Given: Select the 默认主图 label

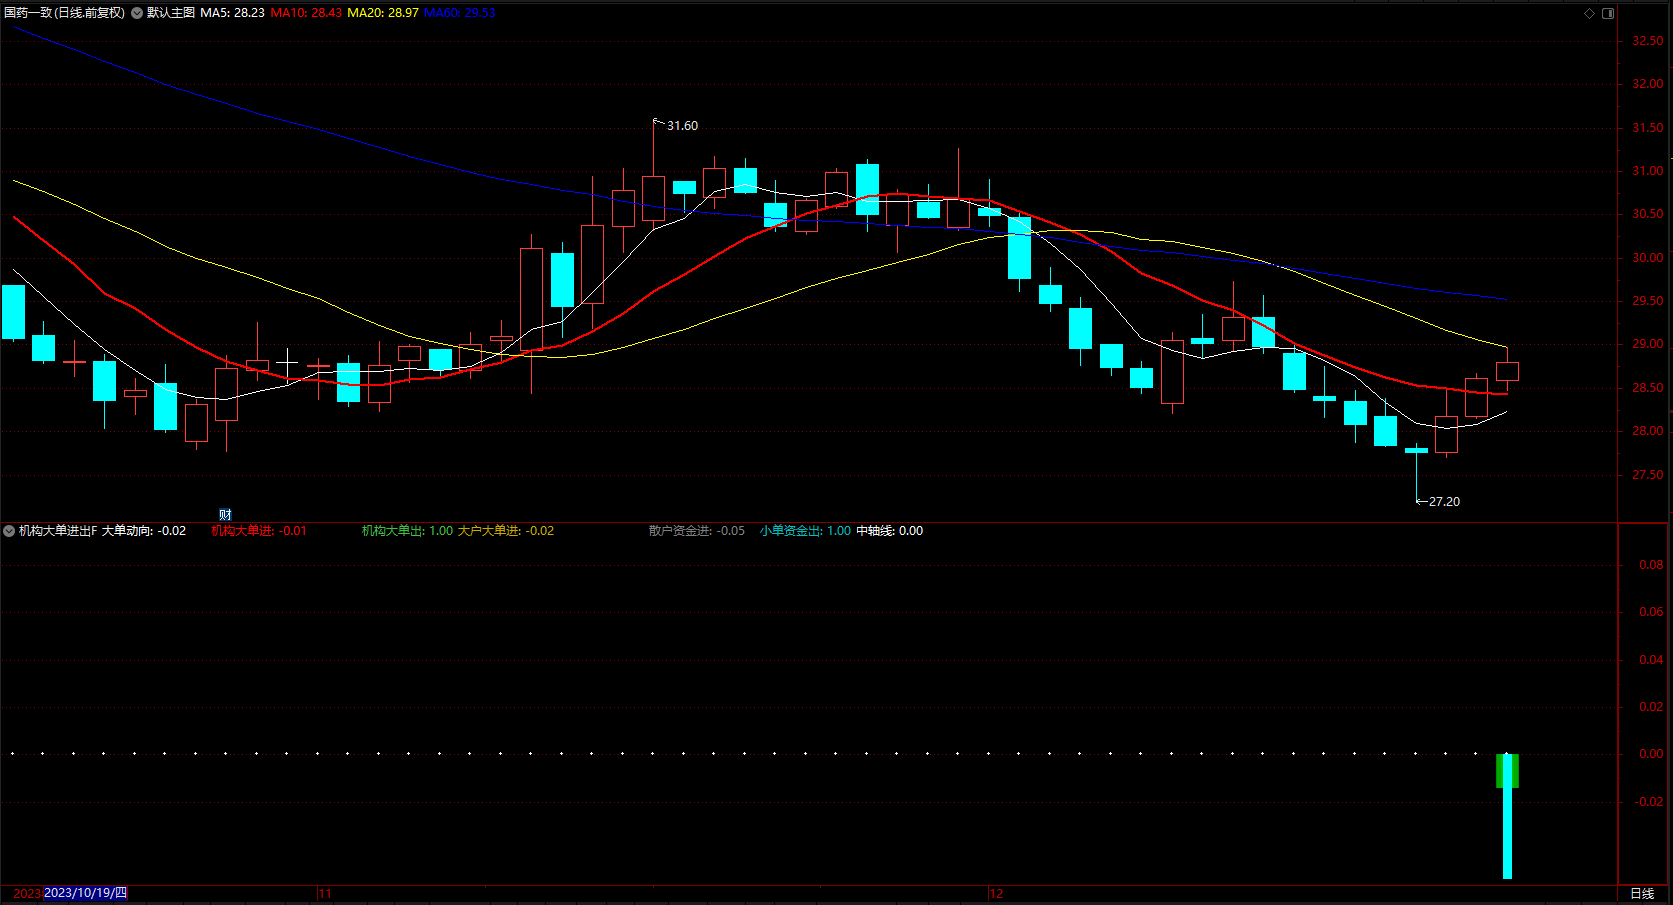Looking at the screenshot, I should tap(171, 13).
